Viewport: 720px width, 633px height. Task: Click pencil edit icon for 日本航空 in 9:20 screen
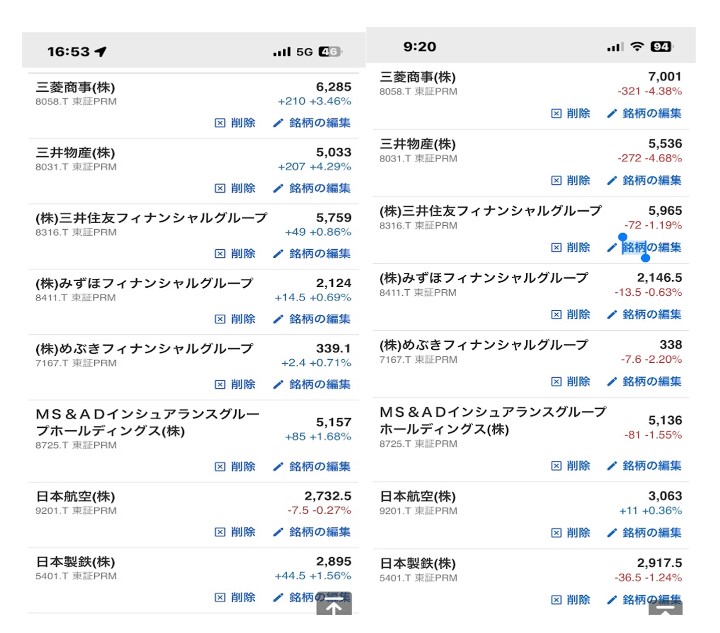click(612, 533)
